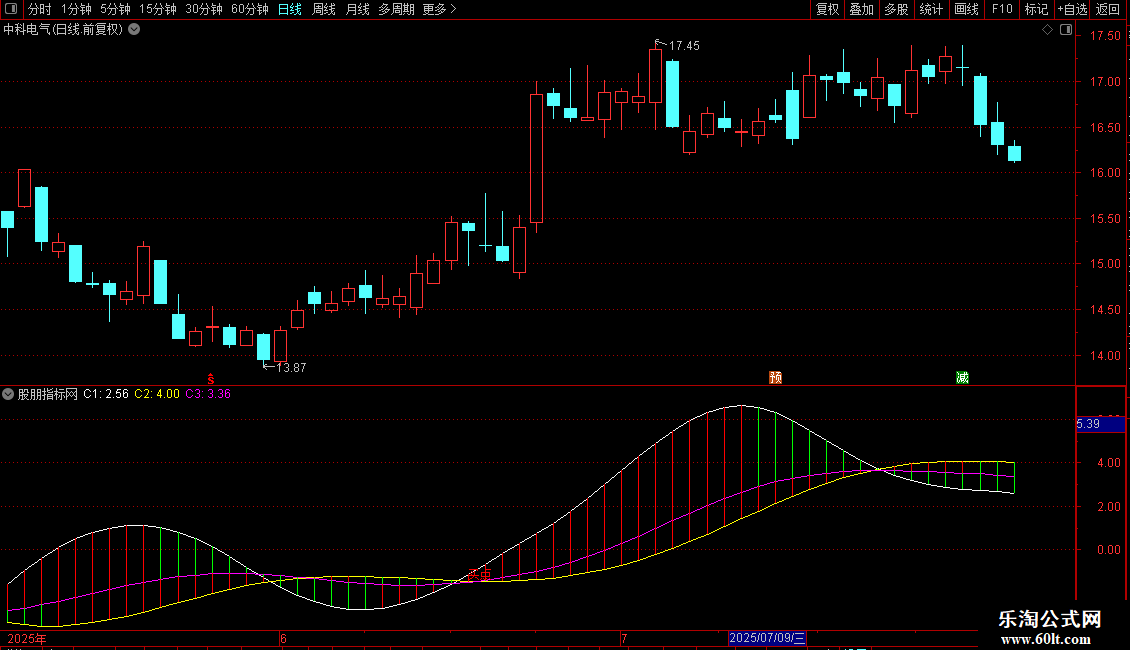The image size is (1130, 650).
Task: Click the 17.50 price axis label
Action: [x=1105, y=36]
